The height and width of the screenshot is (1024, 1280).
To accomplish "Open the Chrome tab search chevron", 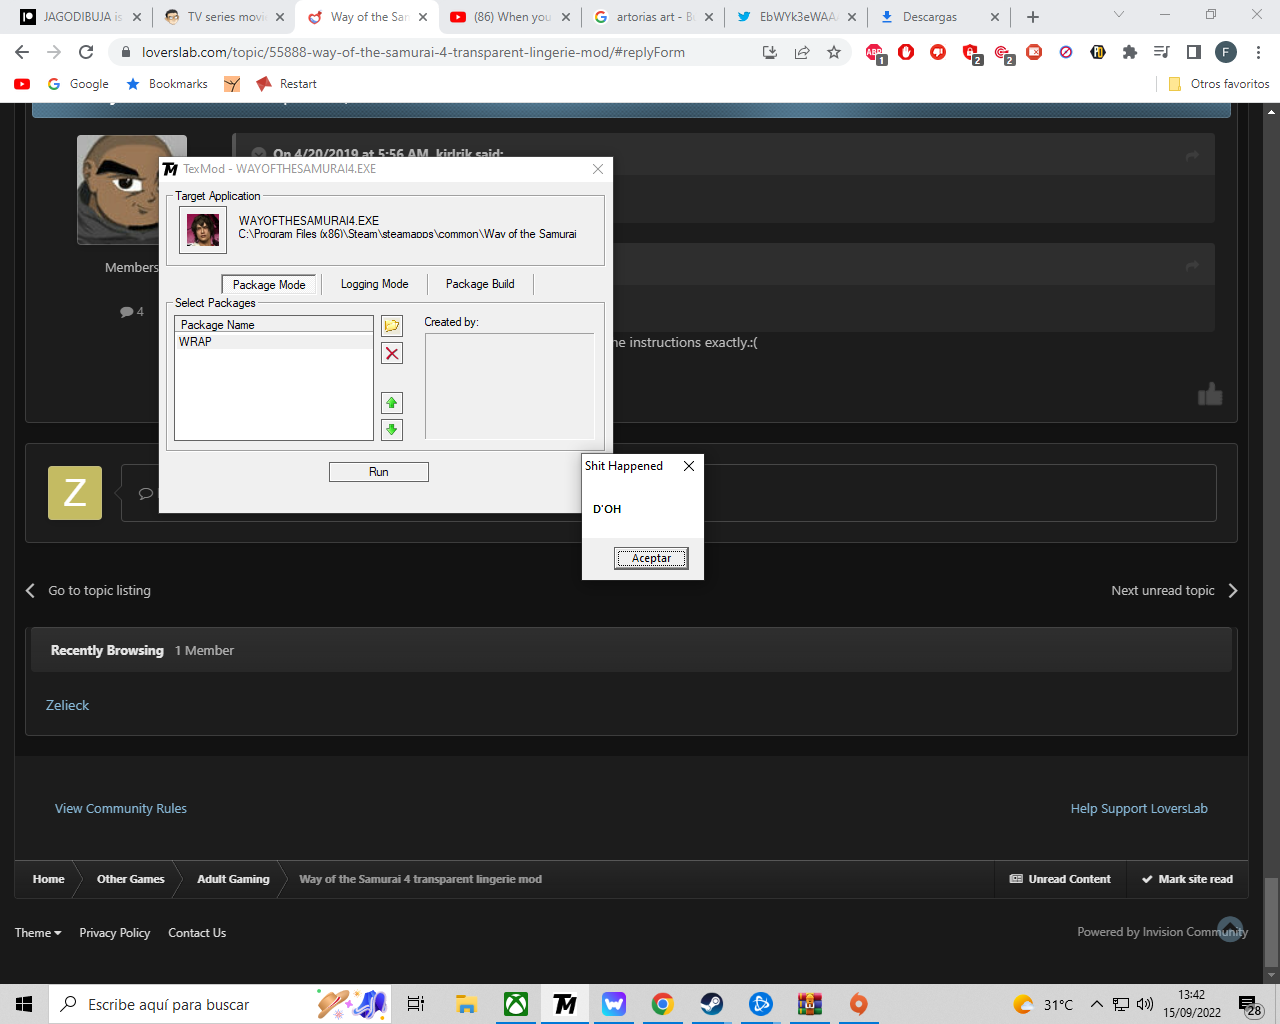I will [x=1119, y=15].
